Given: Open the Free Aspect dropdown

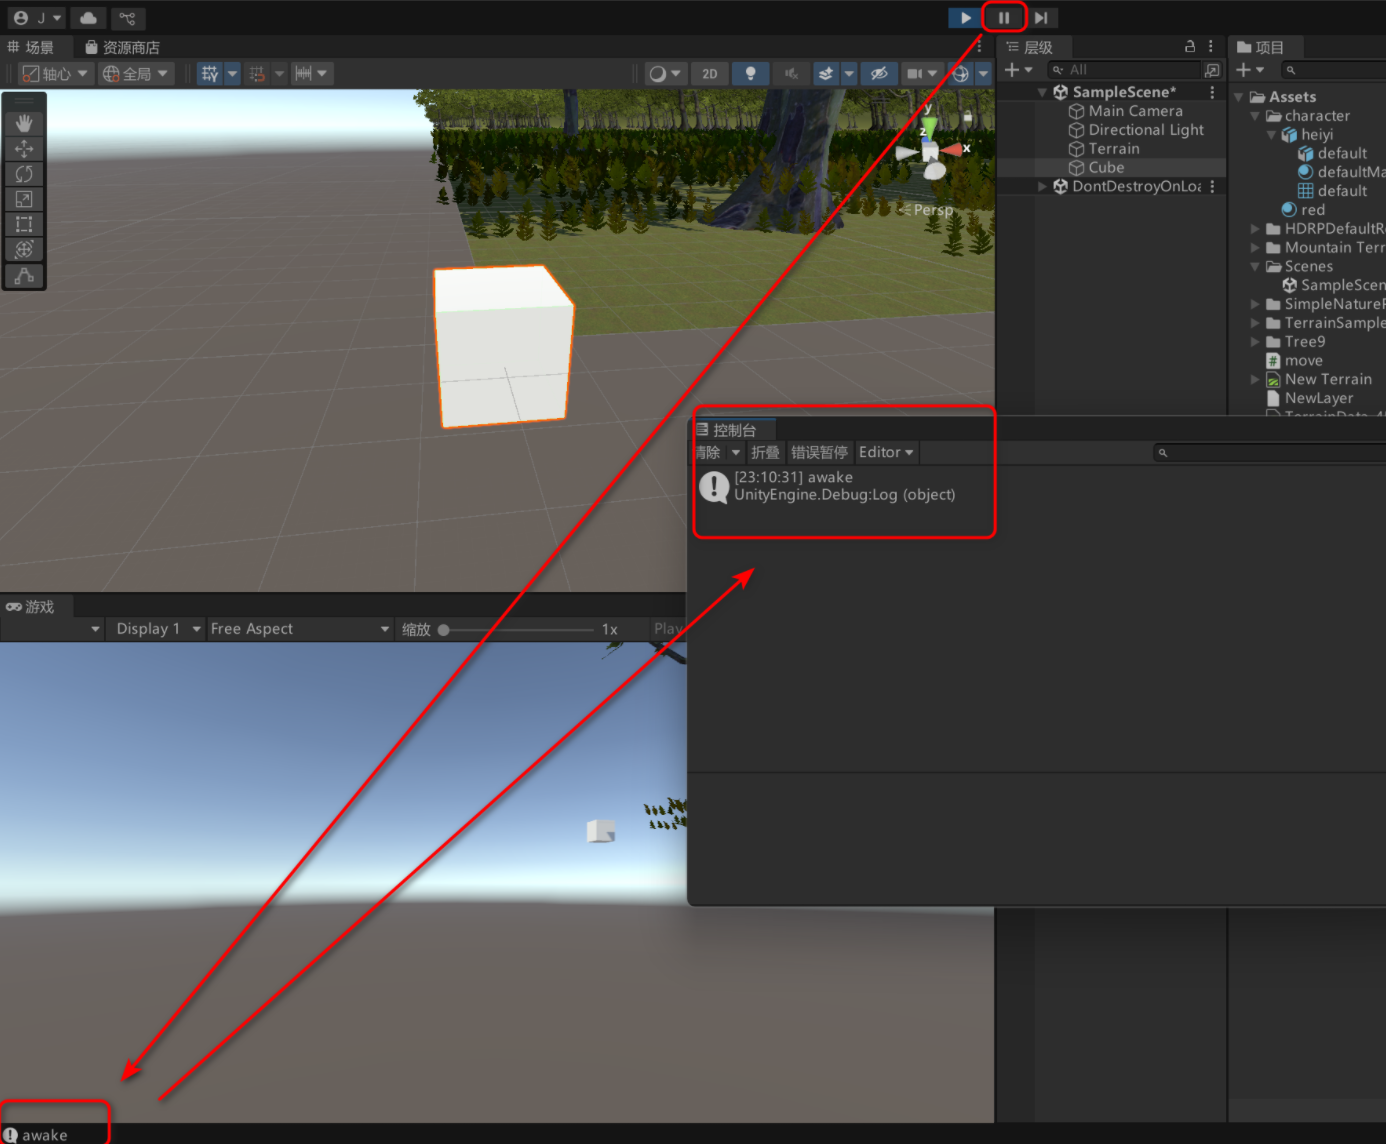Looking at the screenshot, I should (x=299, y=629).
